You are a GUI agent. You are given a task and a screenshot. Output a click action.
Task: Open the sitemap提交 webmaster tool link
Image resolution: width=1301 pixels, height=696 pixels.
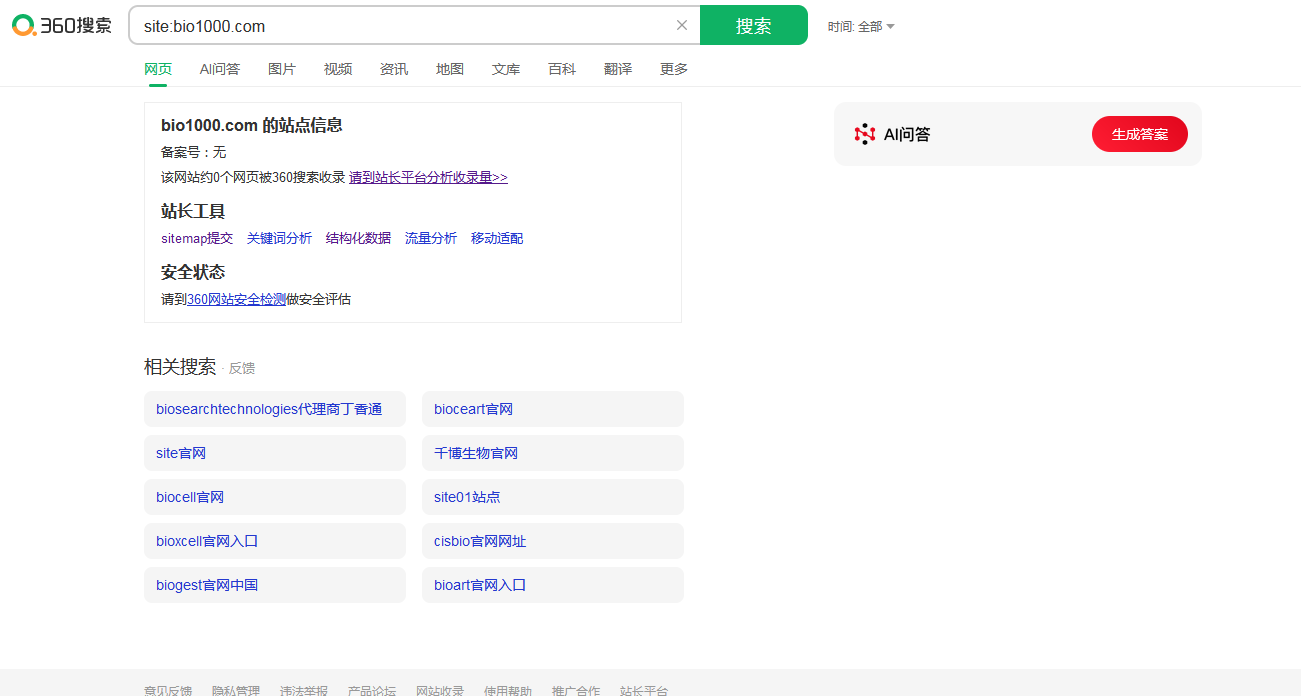pos(197,238)
